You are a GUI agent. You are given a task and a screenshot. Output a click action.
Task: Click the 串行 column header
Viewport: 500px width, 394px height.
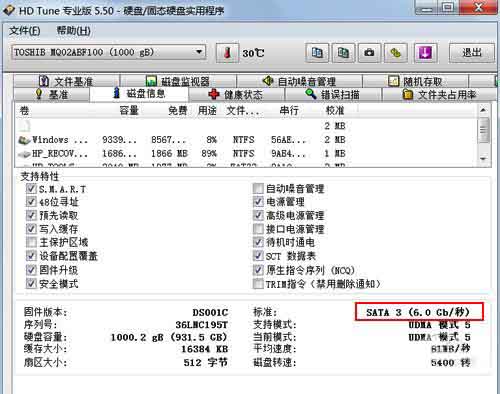[289, 110]
